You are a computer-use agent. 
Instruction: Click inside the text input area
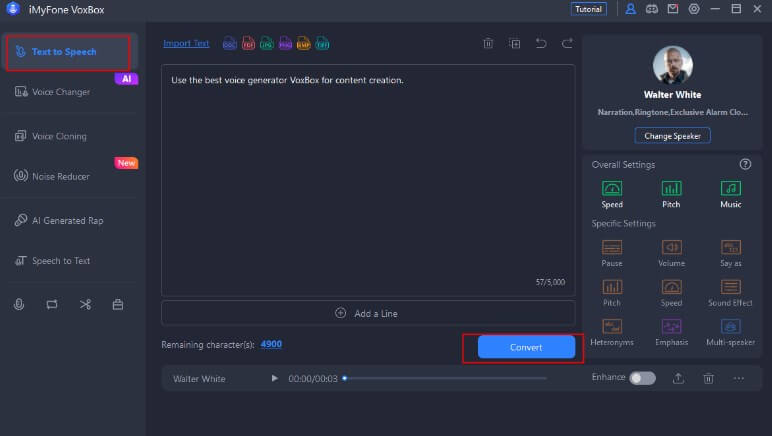point(368,180)
